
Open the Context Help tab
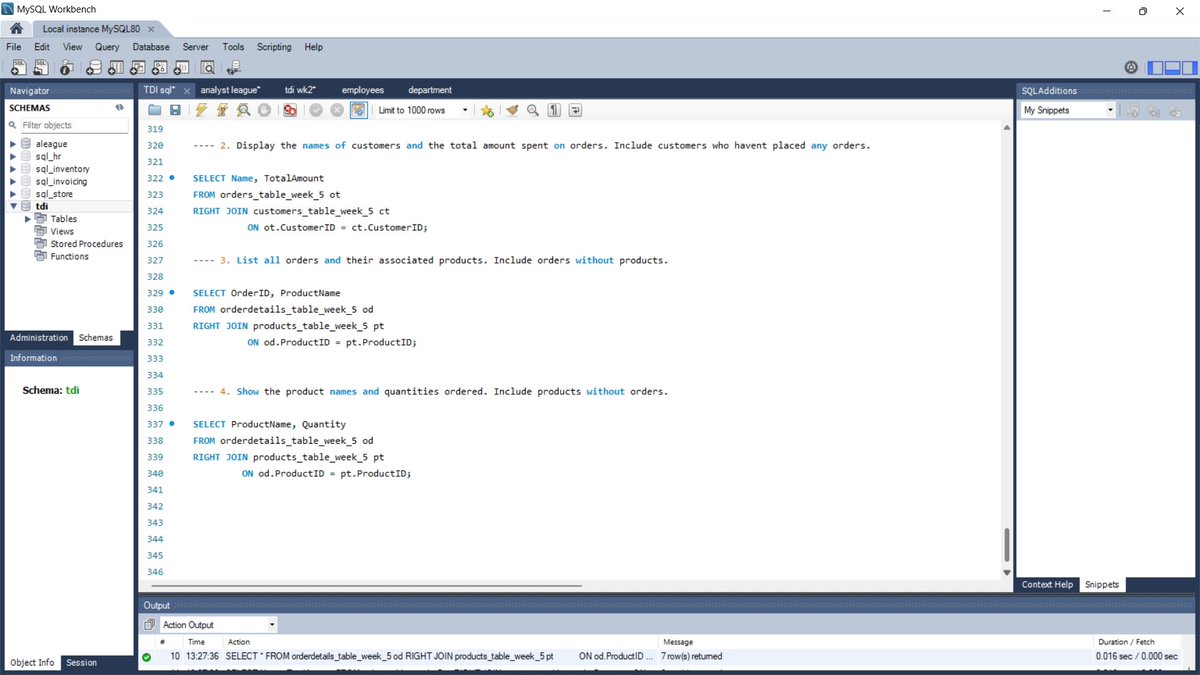click(x=1047, y=585)
